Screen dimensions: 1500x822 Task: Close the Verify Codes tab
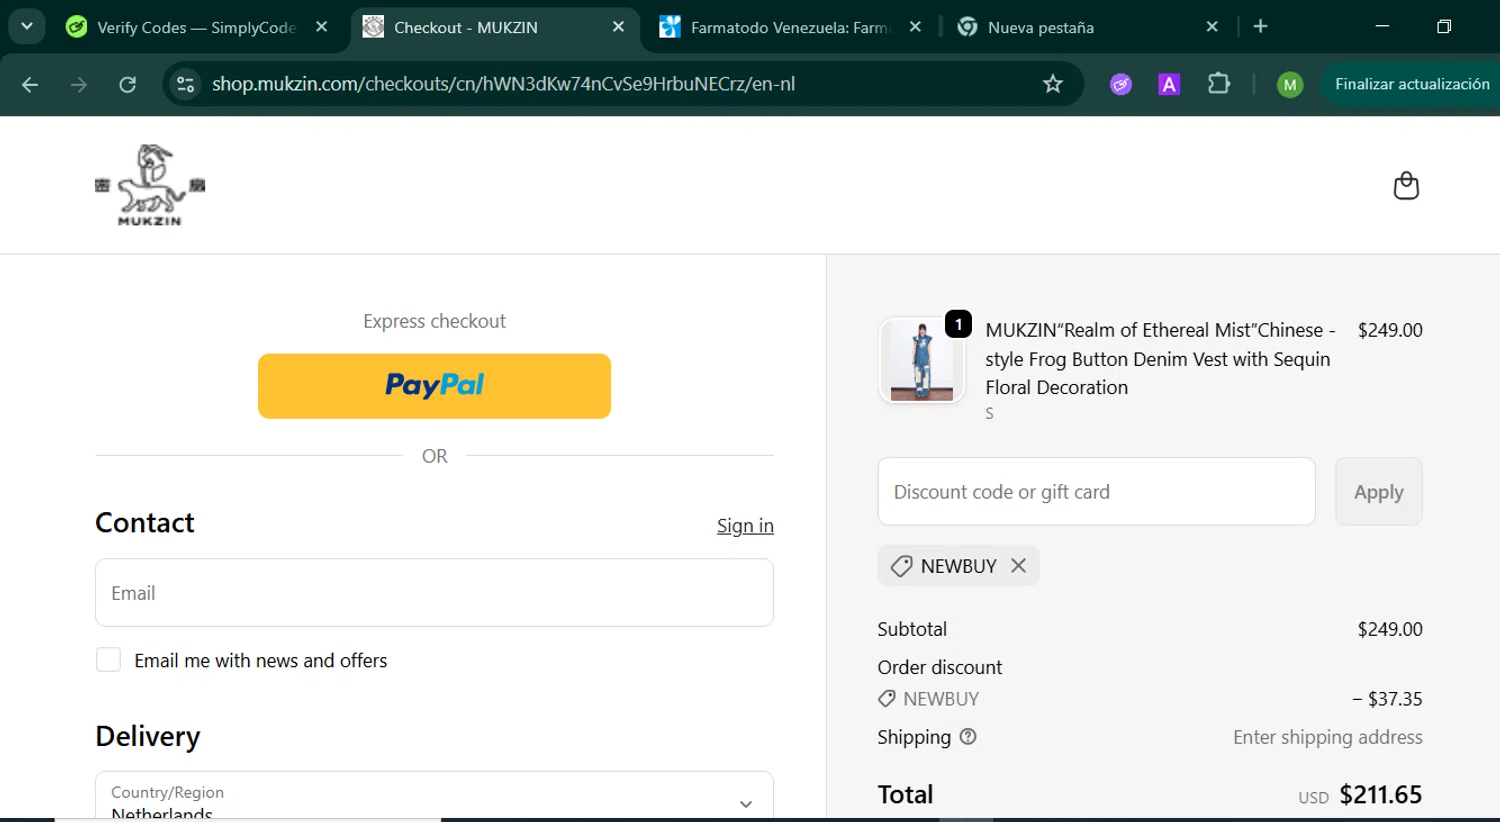point(321,27)
